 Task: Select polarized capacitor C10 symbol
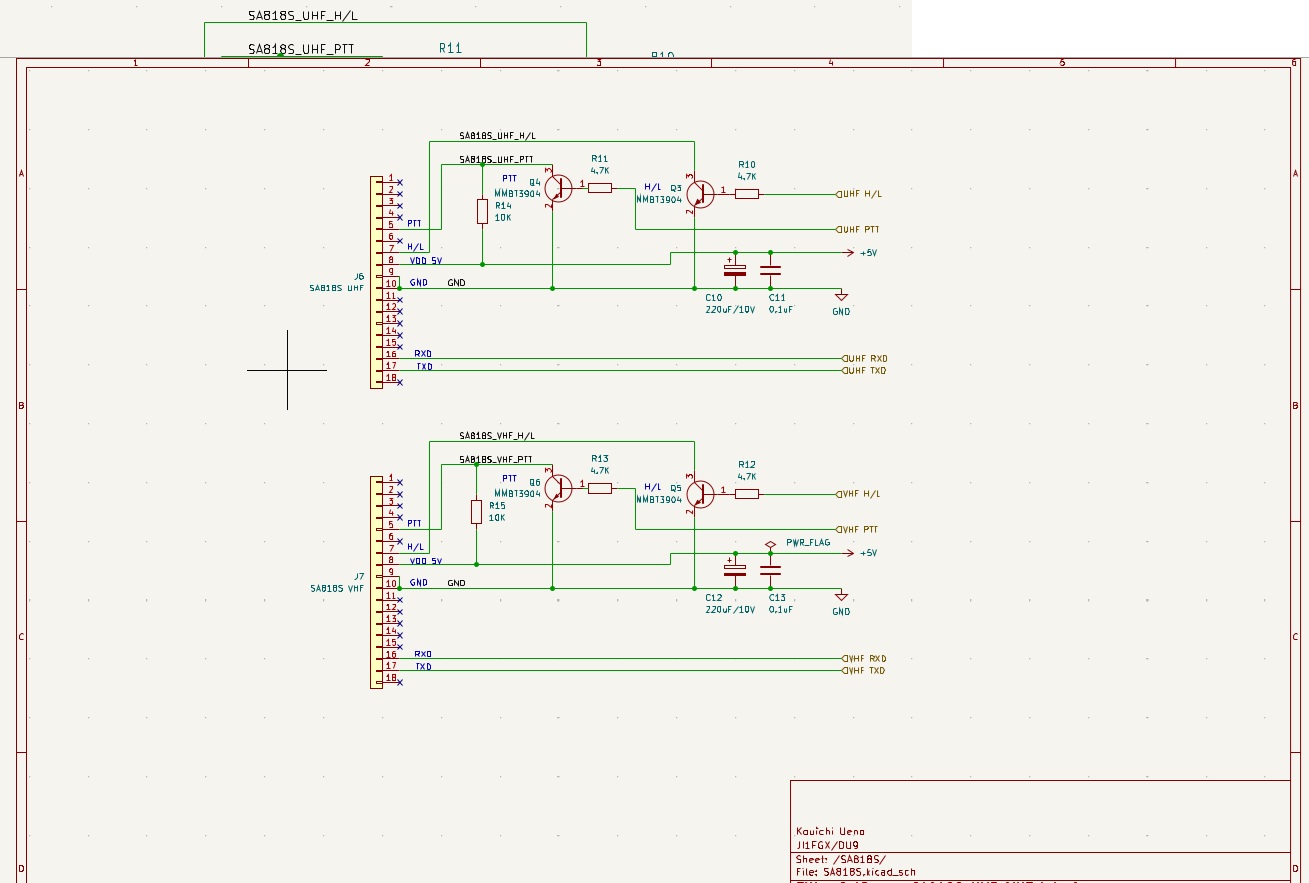735,270
